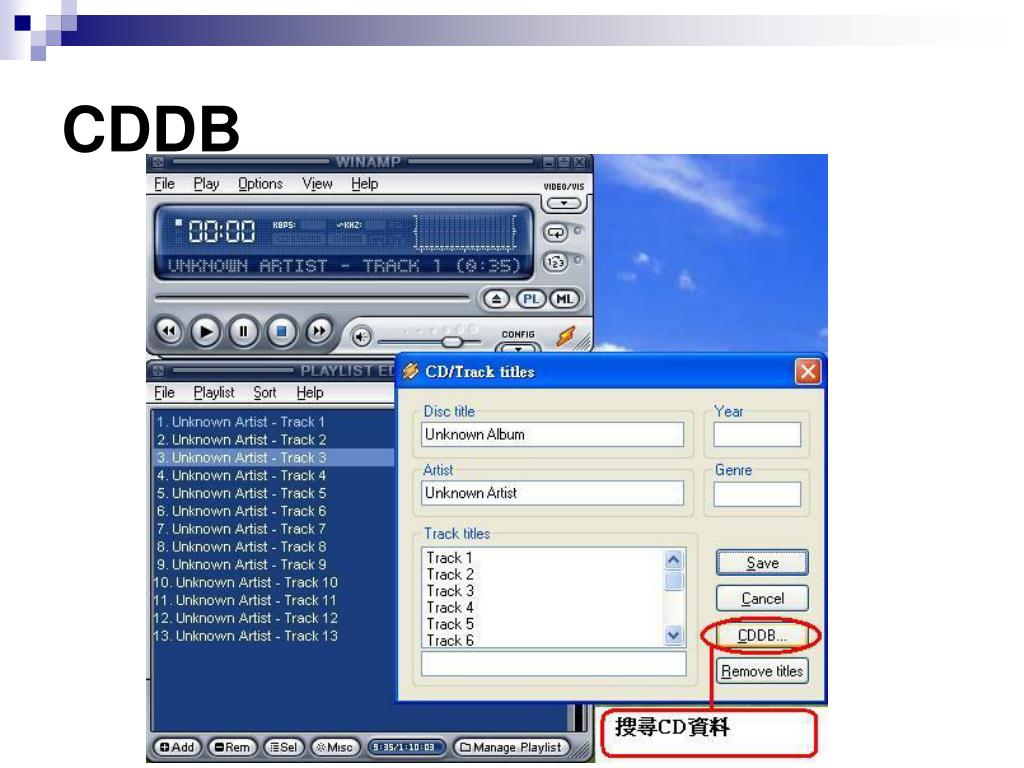The image size is (1024, 768).
Task: Select '8. Unknown Artist - Track 8' in playlist
Action: 274,547
